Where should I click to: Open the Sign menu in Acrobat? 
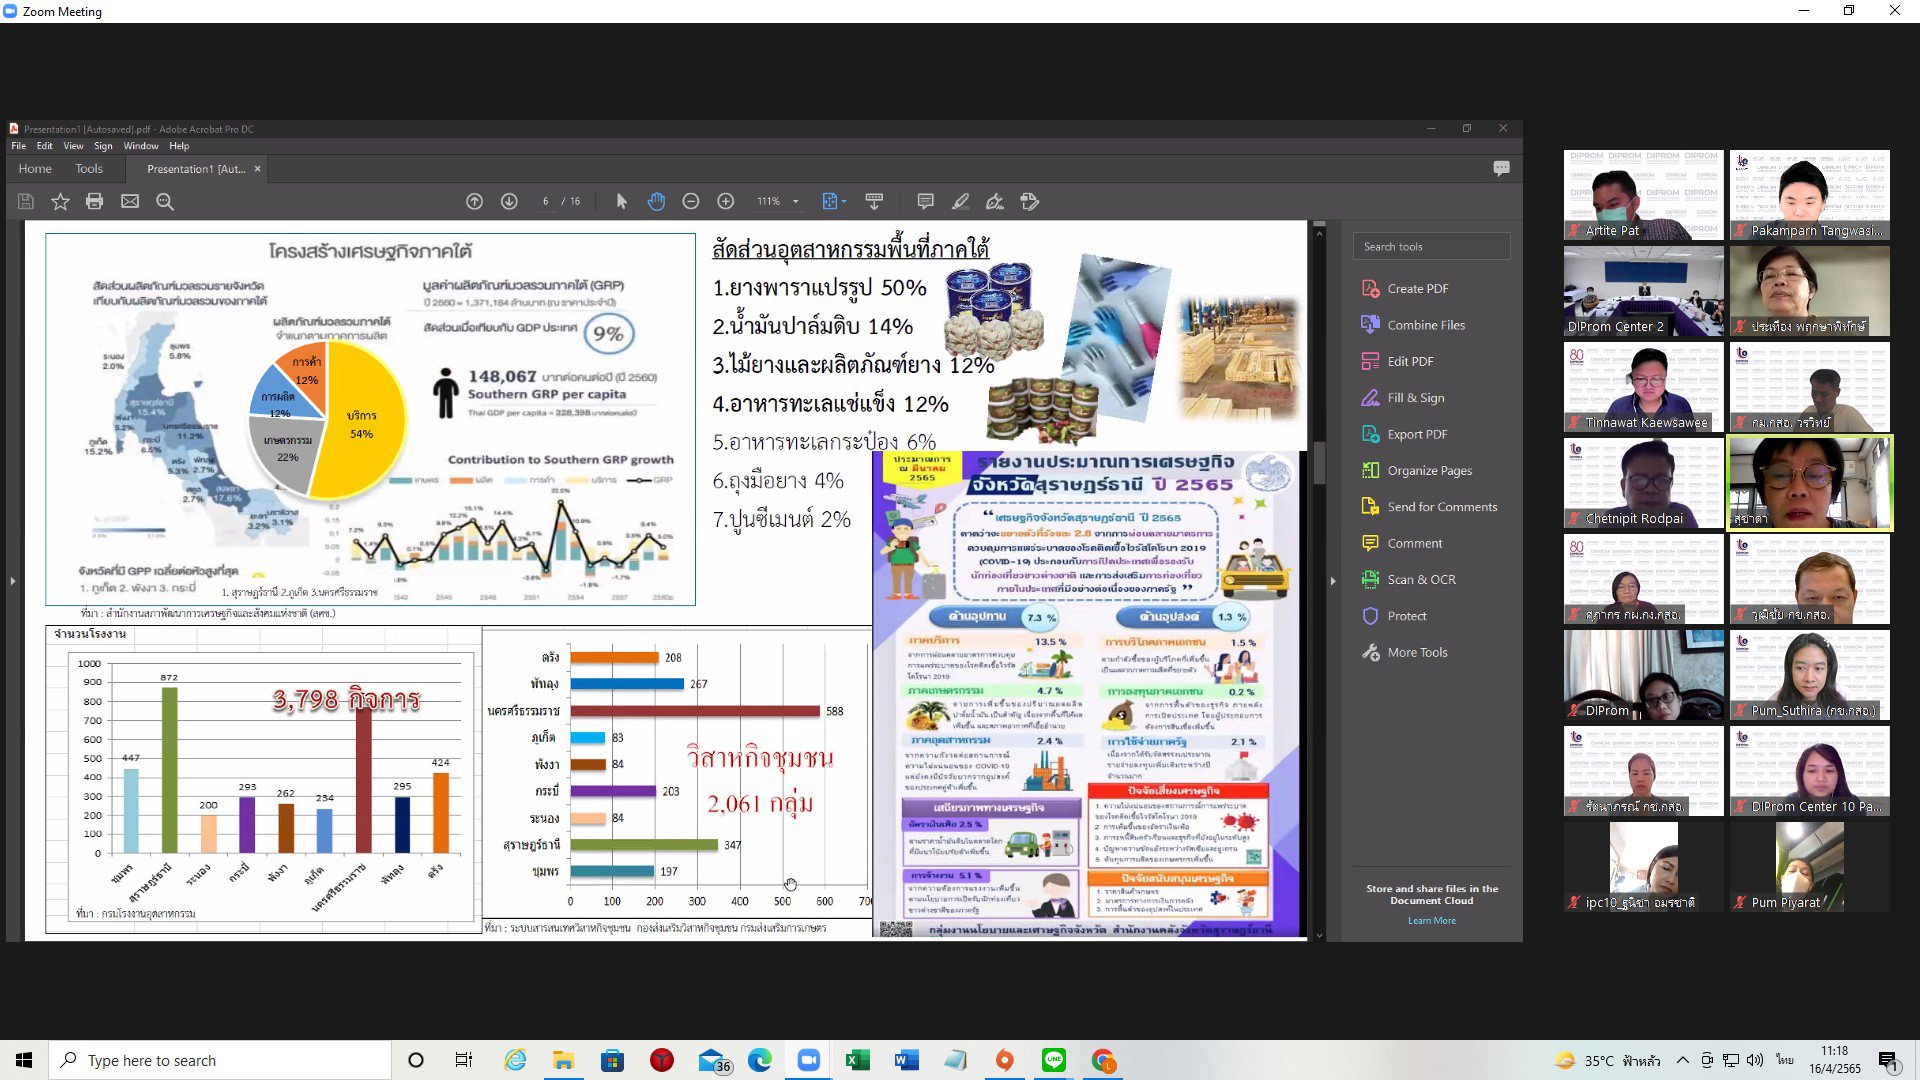tap(103, 146)
